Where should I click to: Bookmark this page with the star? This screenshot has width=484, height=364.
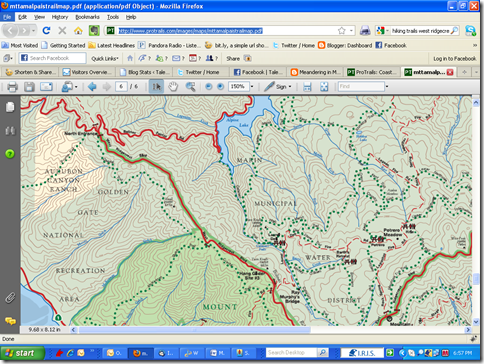342,31
